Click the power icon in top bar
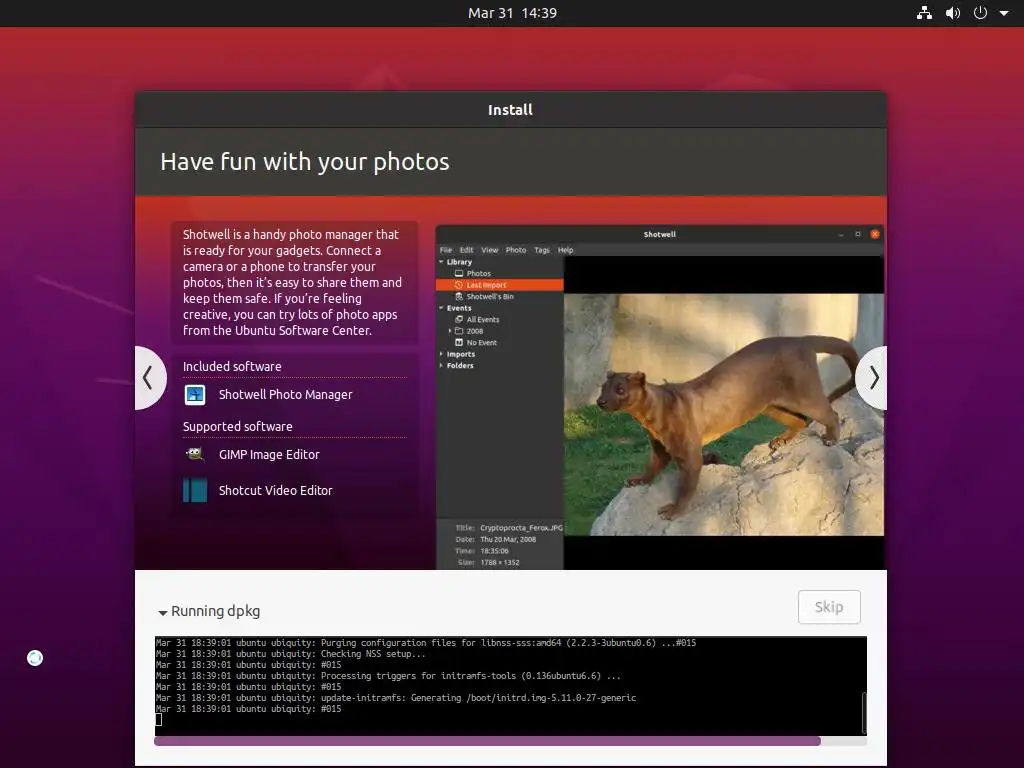 980,13
